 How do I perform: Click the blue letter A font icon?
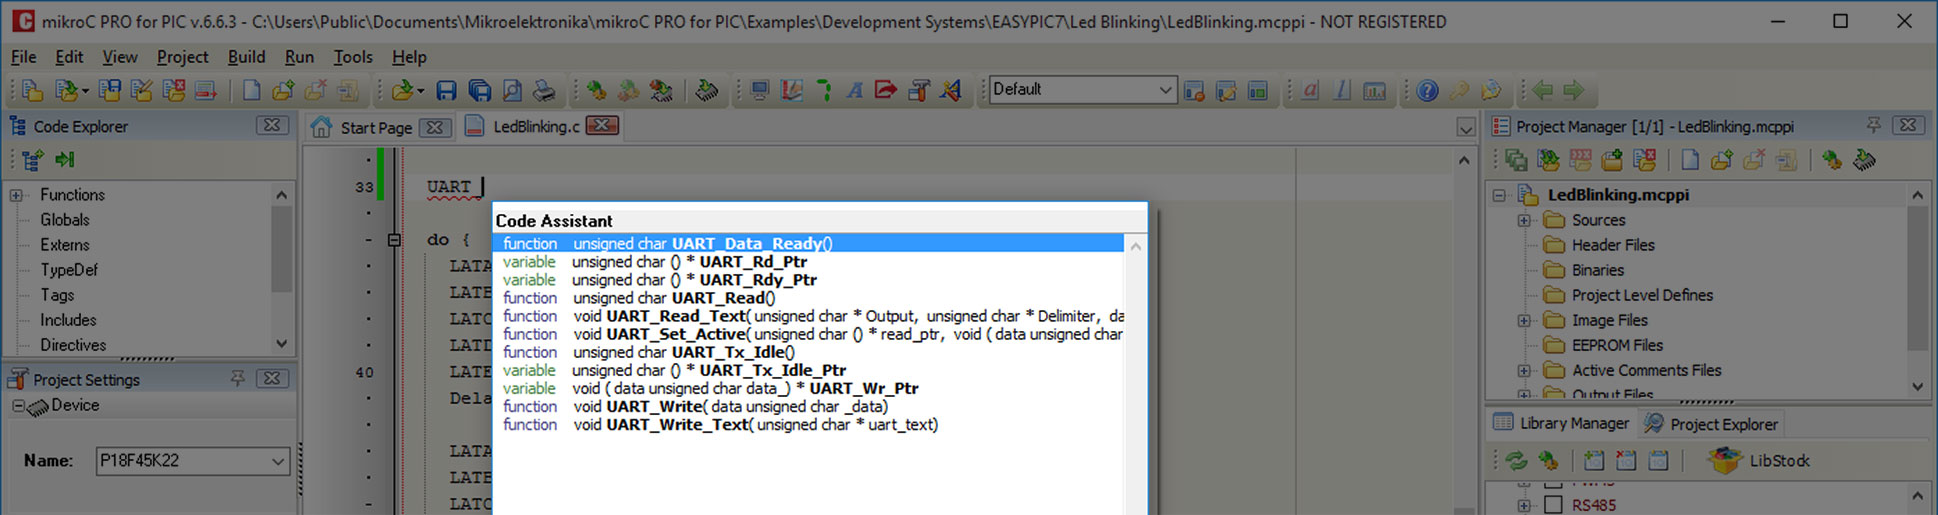pos(854,91)
